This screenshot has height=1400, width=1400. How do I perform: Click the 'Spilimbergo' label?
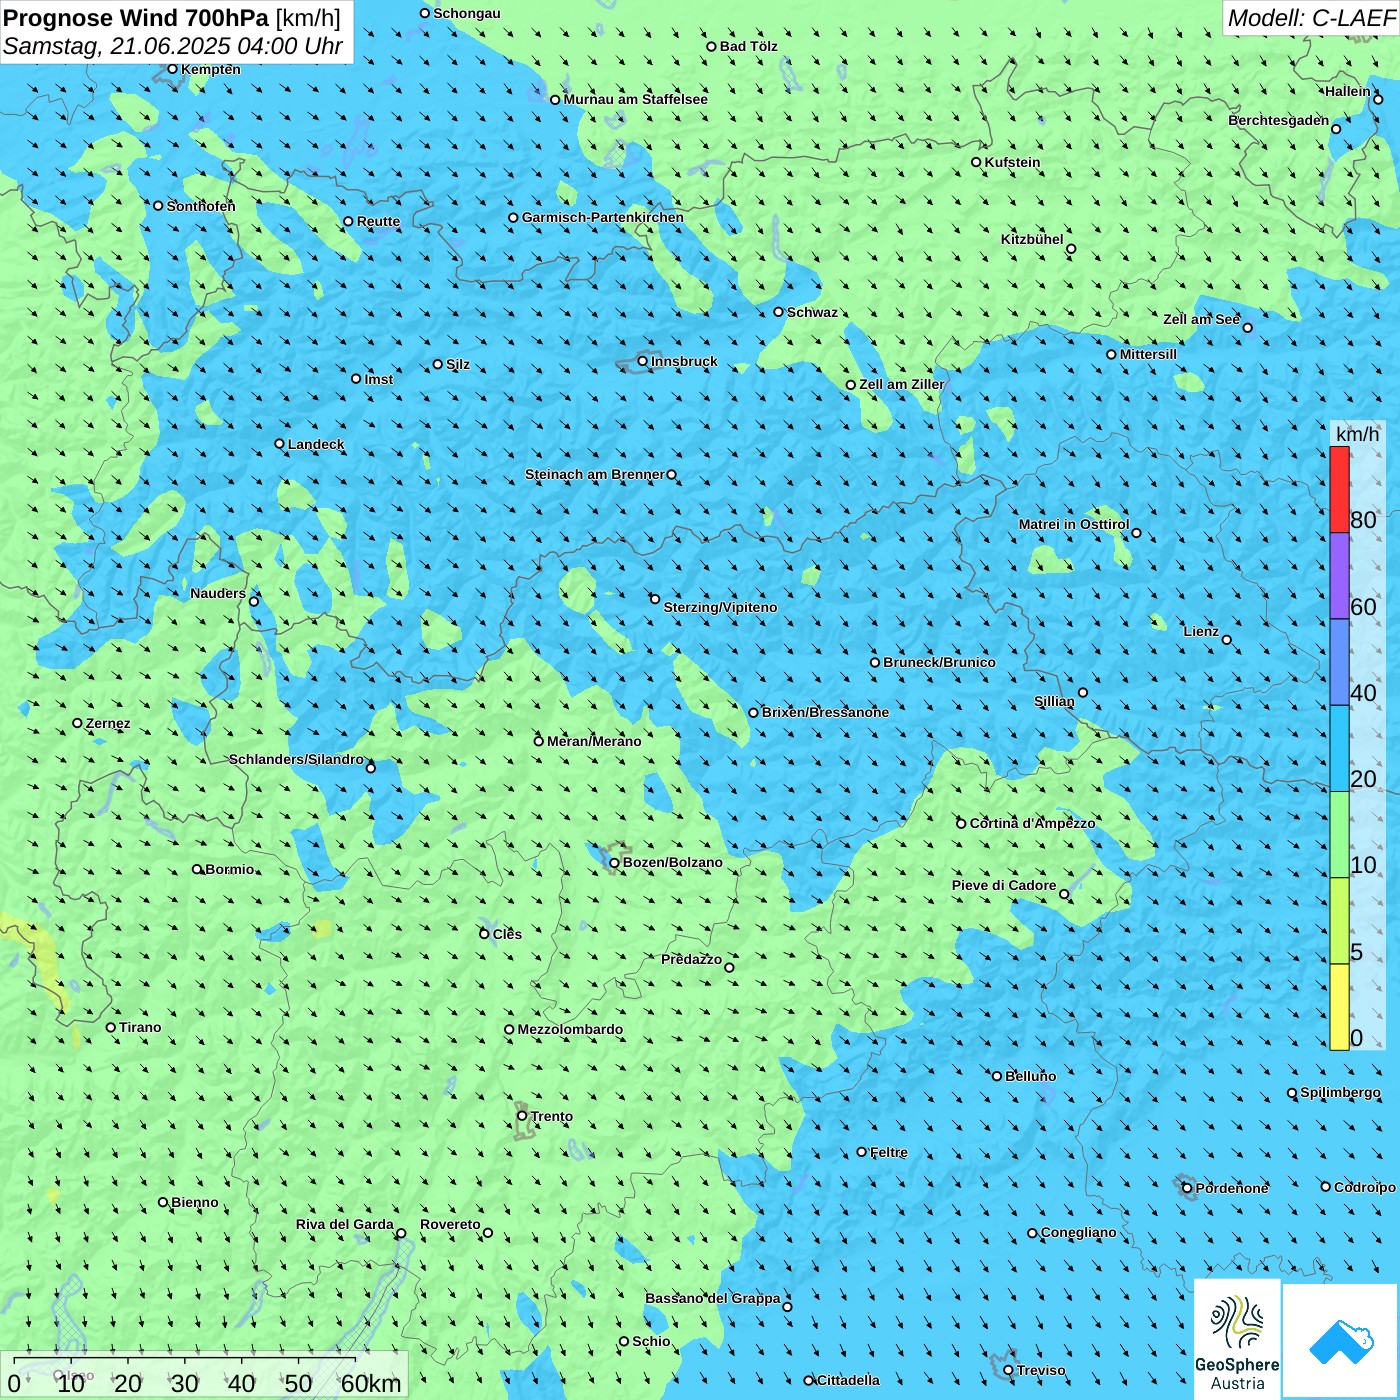click(x=1341, y=1092)
